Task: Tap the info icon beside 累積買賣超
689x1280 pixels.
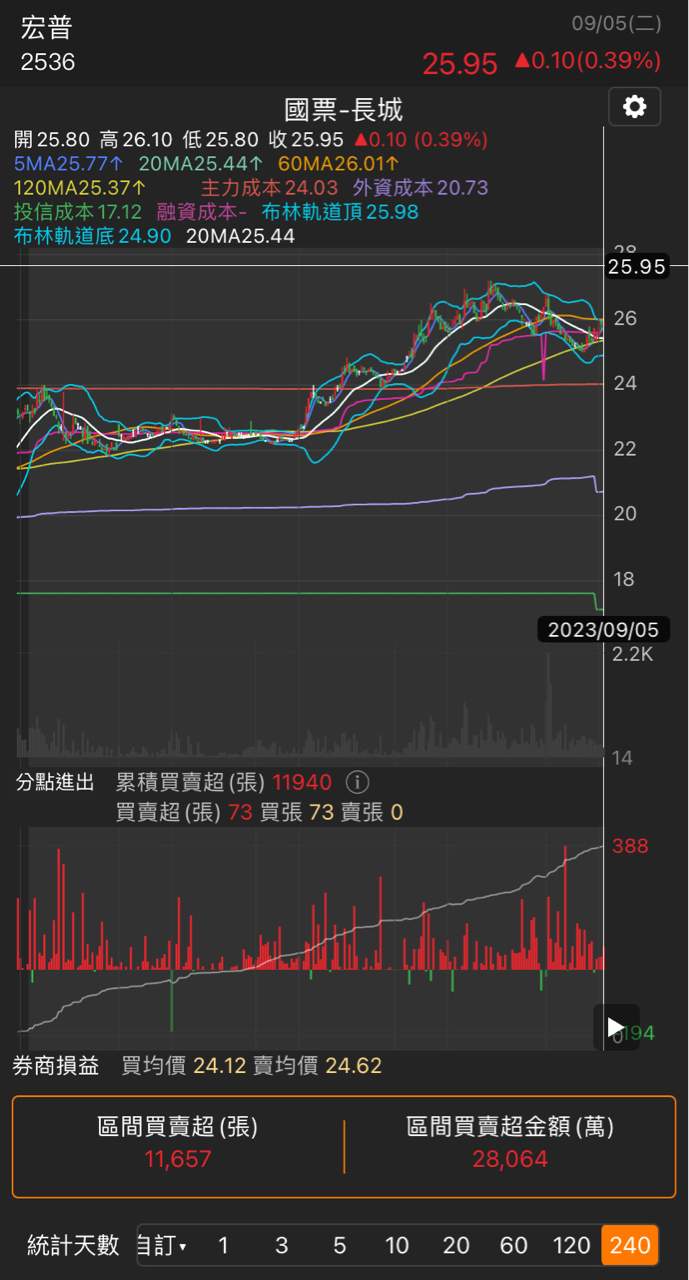Action: pos(357,782)
